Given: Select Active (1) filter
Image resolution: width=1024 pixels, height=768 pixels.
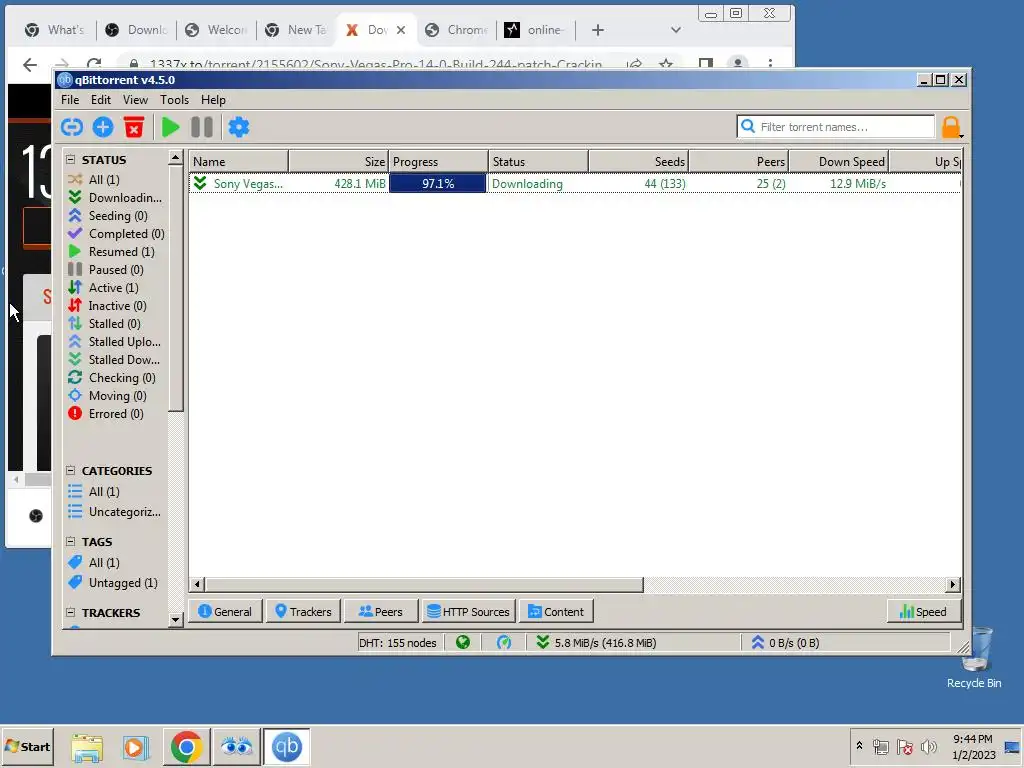Looking at the screenshot, I should tap(103, 287).
